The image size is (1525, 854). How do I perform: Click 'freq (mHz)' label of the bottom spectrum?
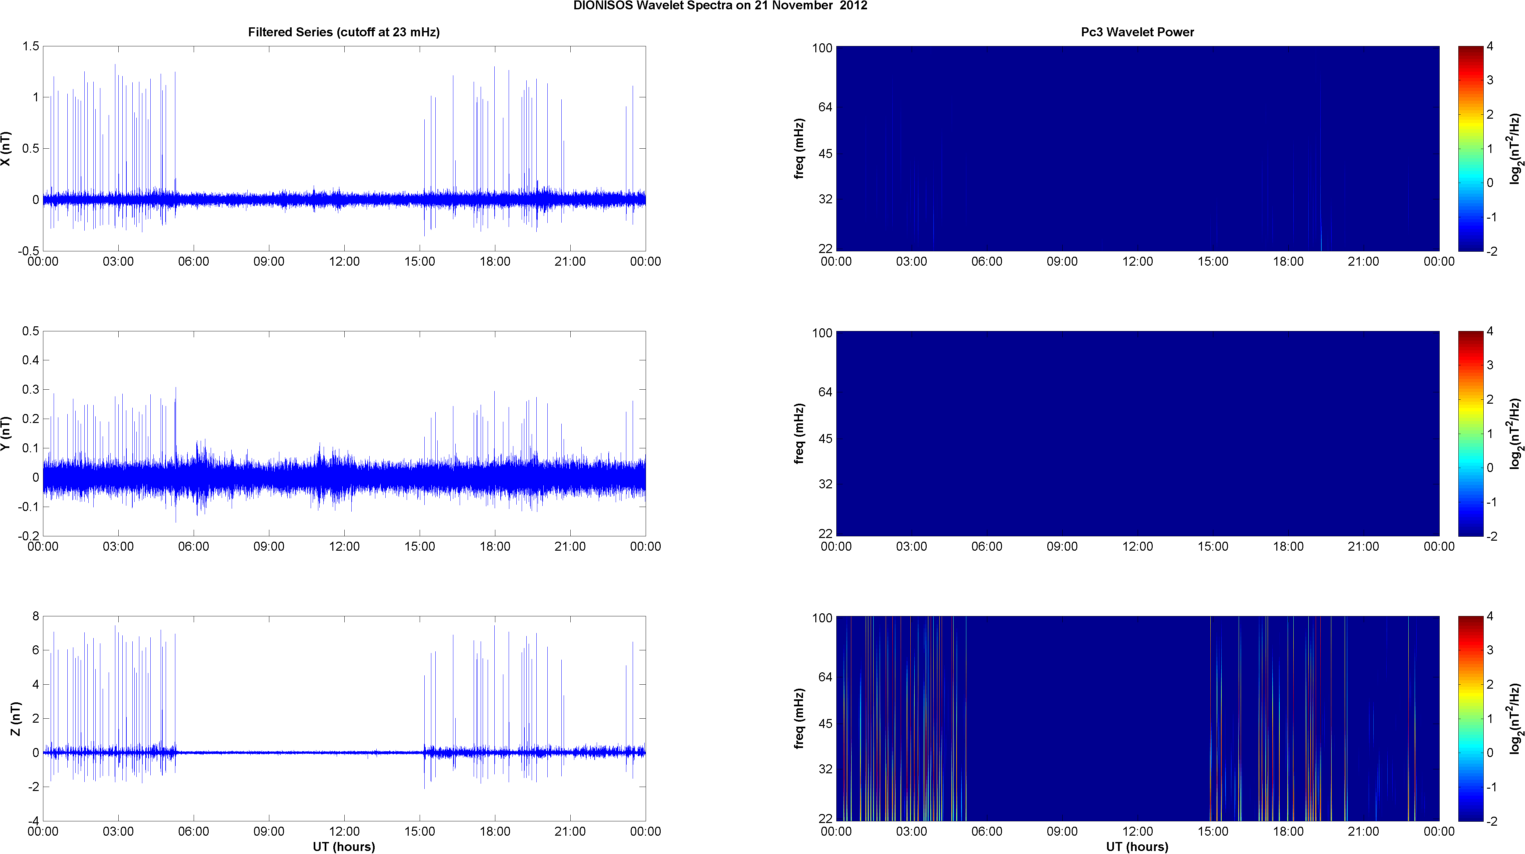click(799, 719)
